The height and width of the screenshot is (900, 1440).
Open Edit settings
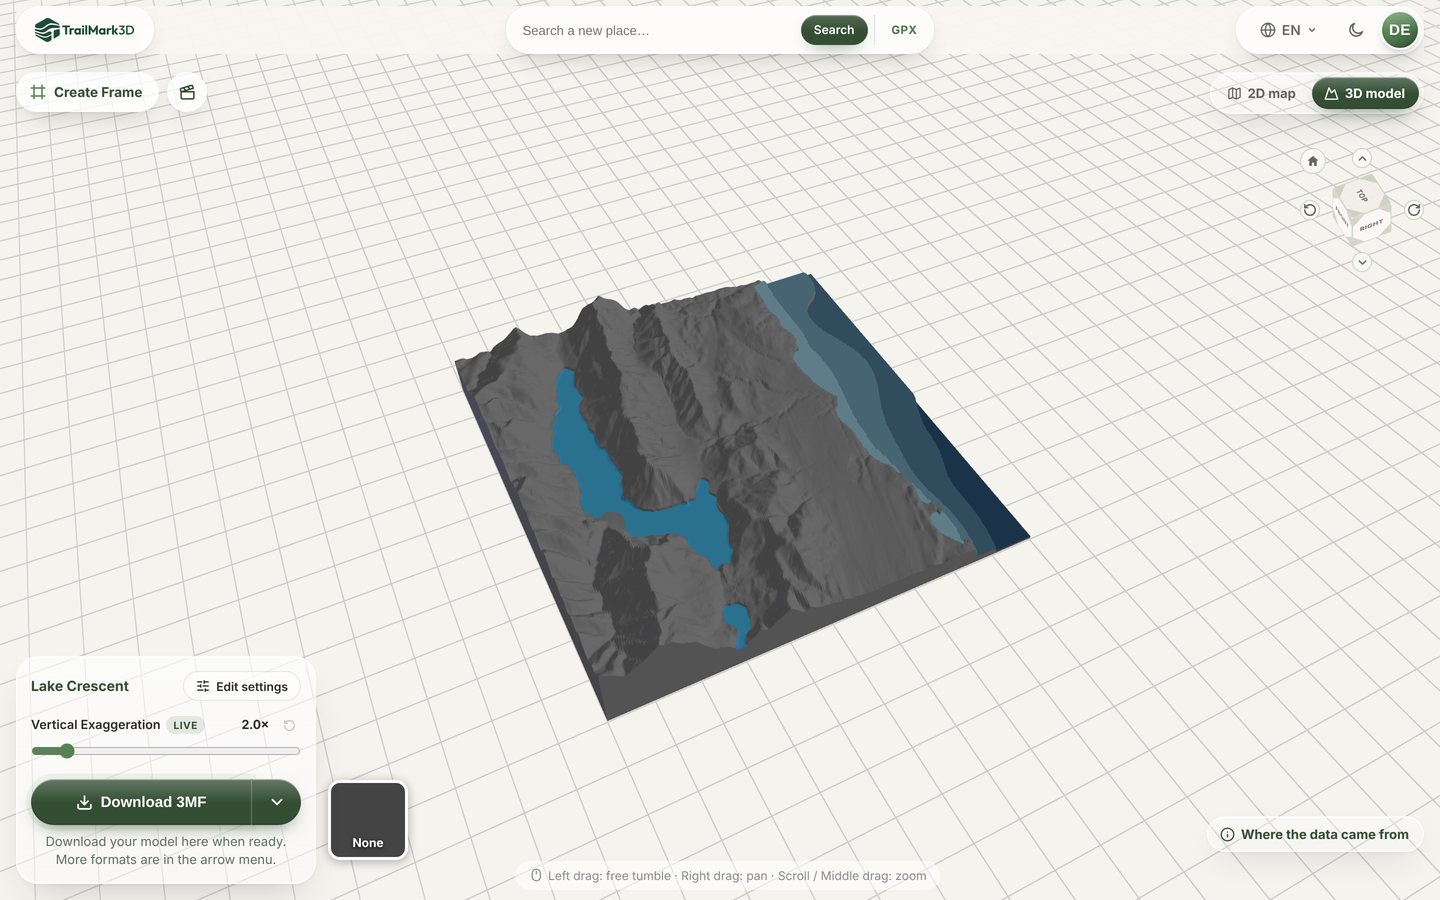(x=242, y=687)
